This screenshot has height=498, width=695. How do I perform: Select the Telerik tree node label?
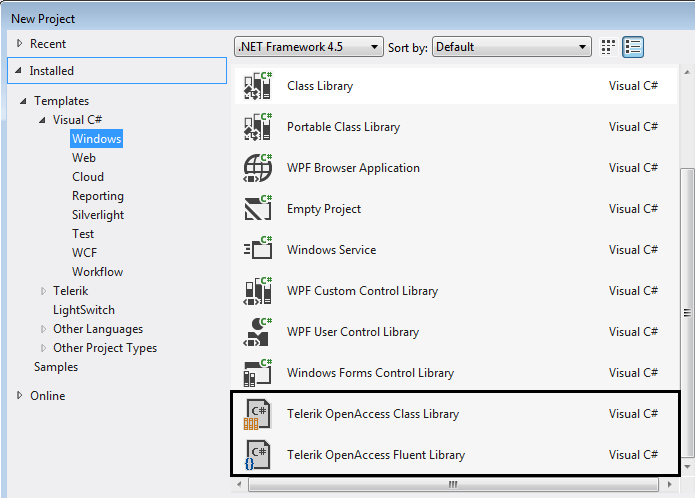click(x=70, y=291)
